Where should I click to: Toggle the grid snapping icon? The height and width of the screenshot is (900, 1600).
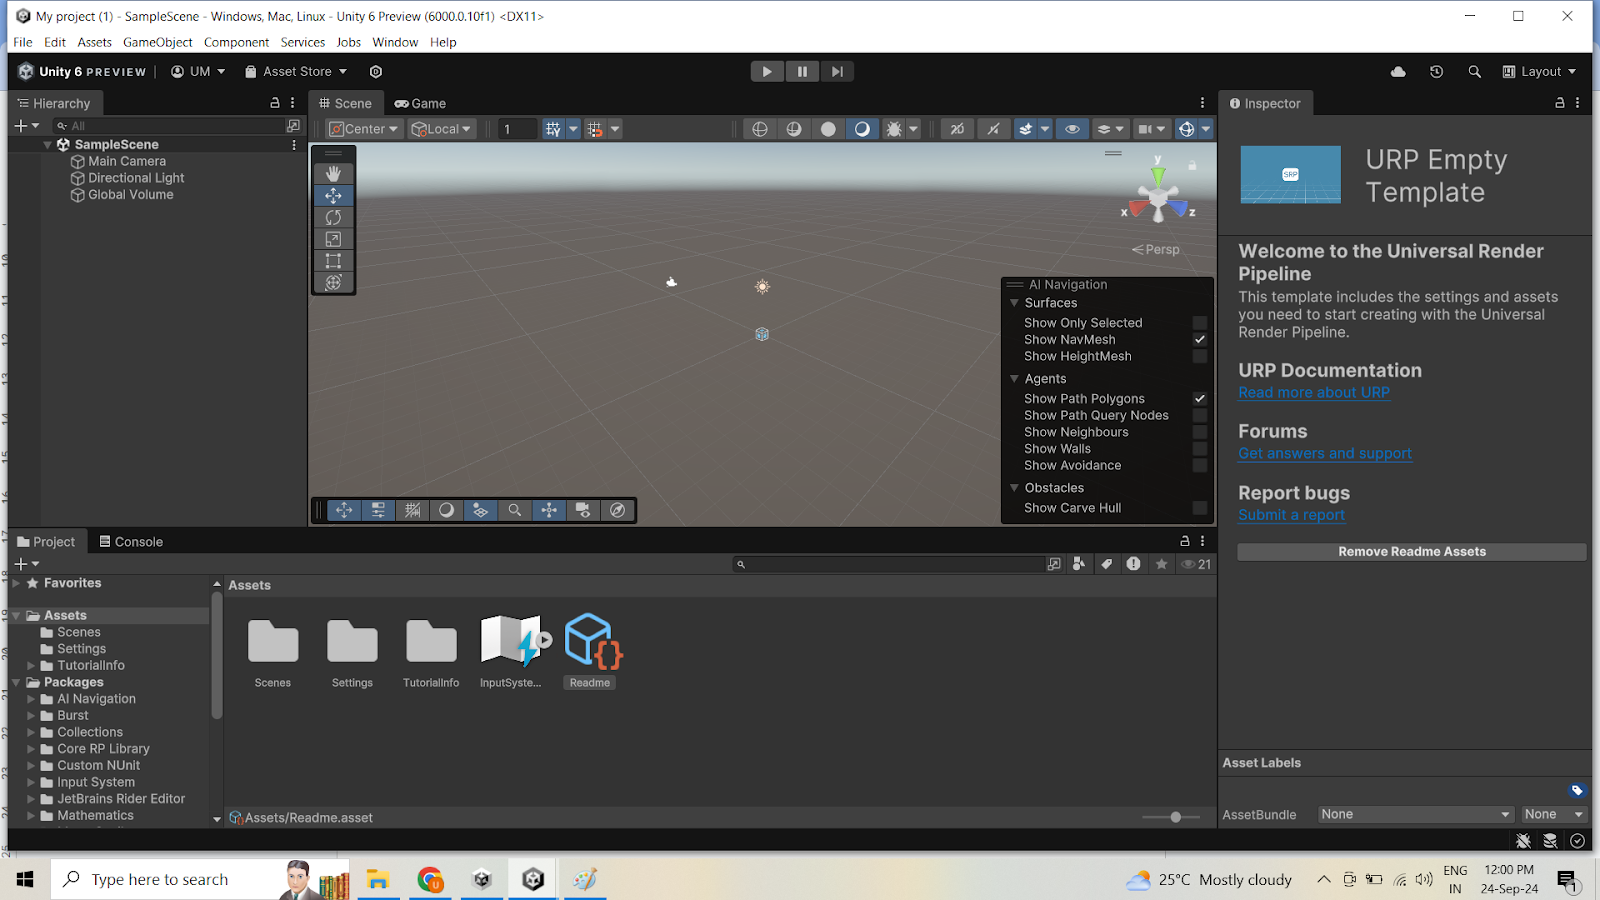coord(595,129)
